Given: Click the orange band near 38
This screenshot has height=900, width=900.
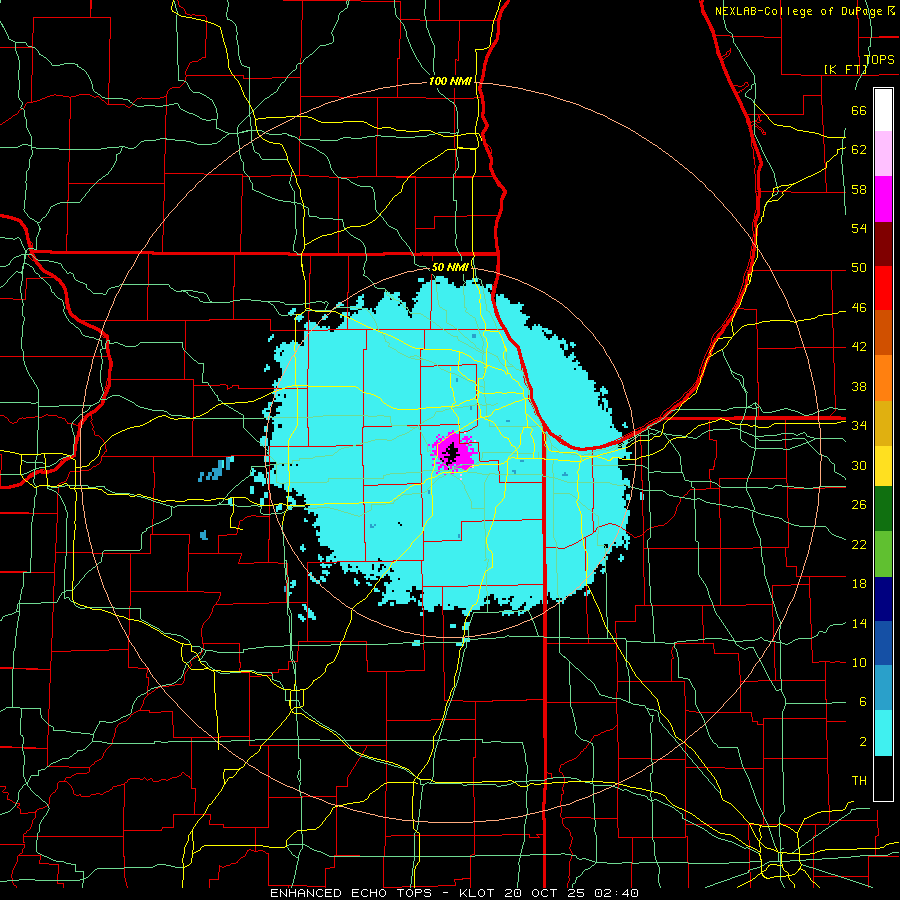Looking at the screenshot, I should coord(883,378).
